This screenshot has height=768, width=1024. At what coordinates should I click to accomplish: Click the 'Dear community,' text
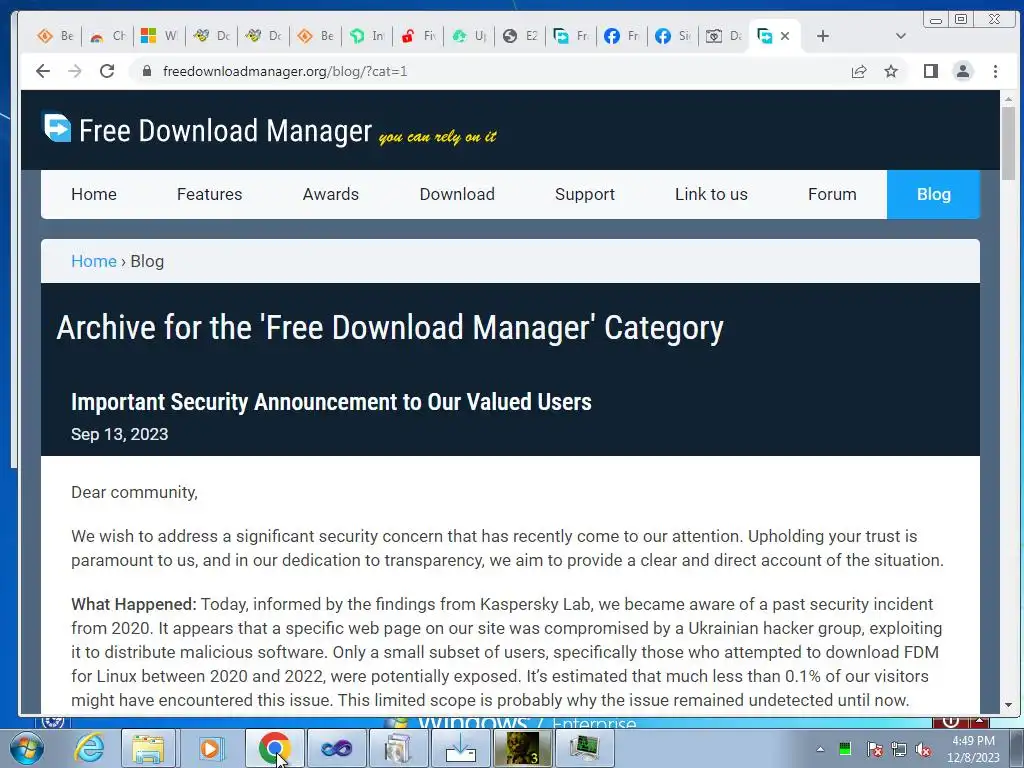[134, 492]
